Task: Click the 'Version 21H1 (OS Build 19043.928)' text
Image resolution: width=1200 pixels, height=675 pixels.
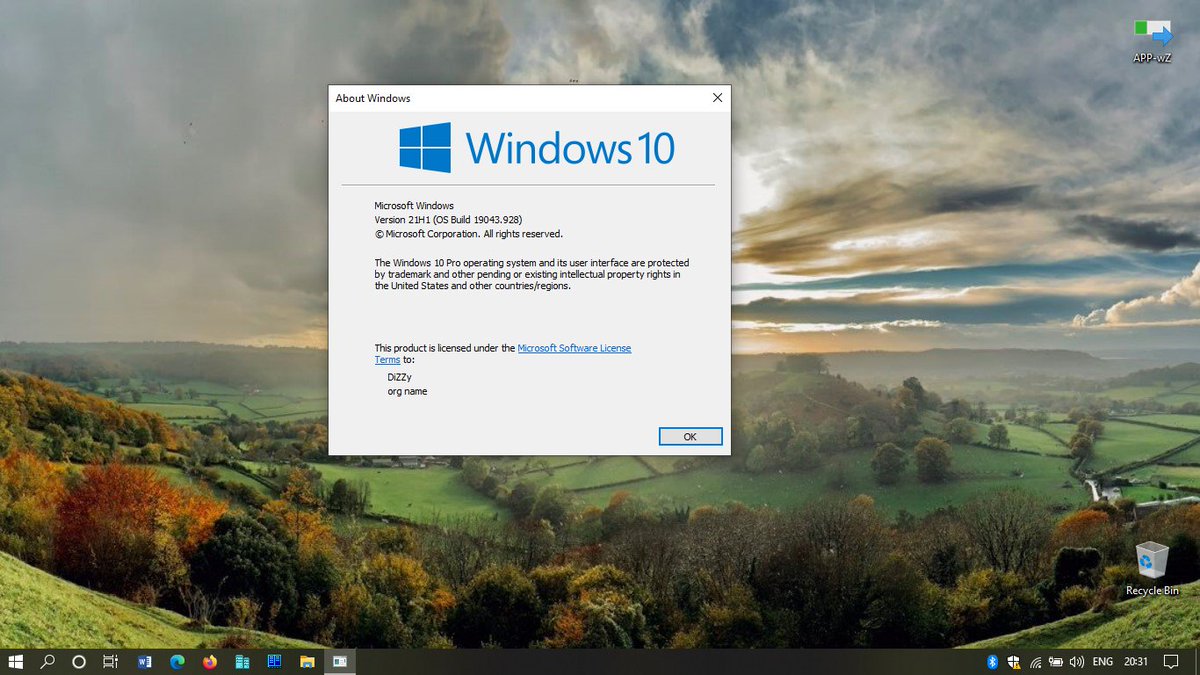Action: click(x=448, y=220)
